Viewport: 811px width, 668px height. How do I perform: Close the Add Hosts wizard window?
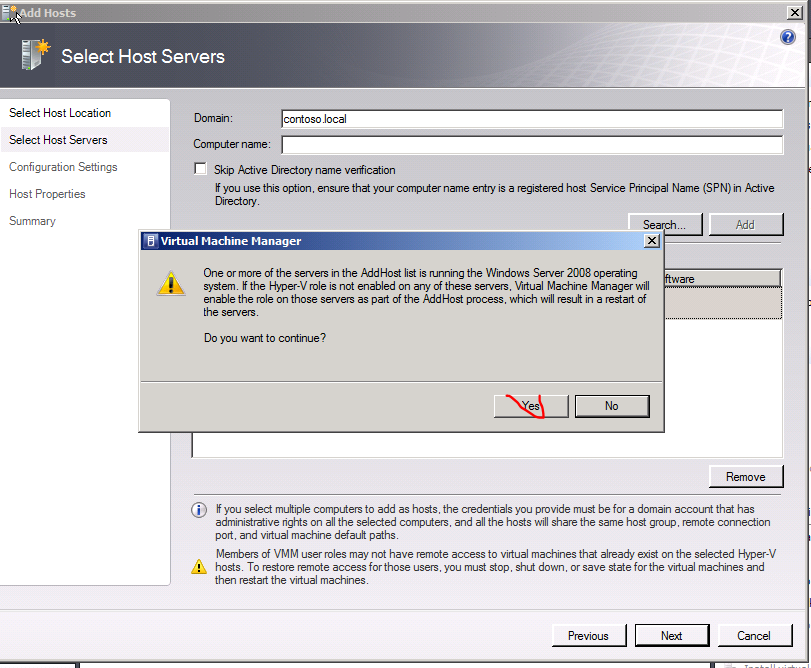(794, 12)
